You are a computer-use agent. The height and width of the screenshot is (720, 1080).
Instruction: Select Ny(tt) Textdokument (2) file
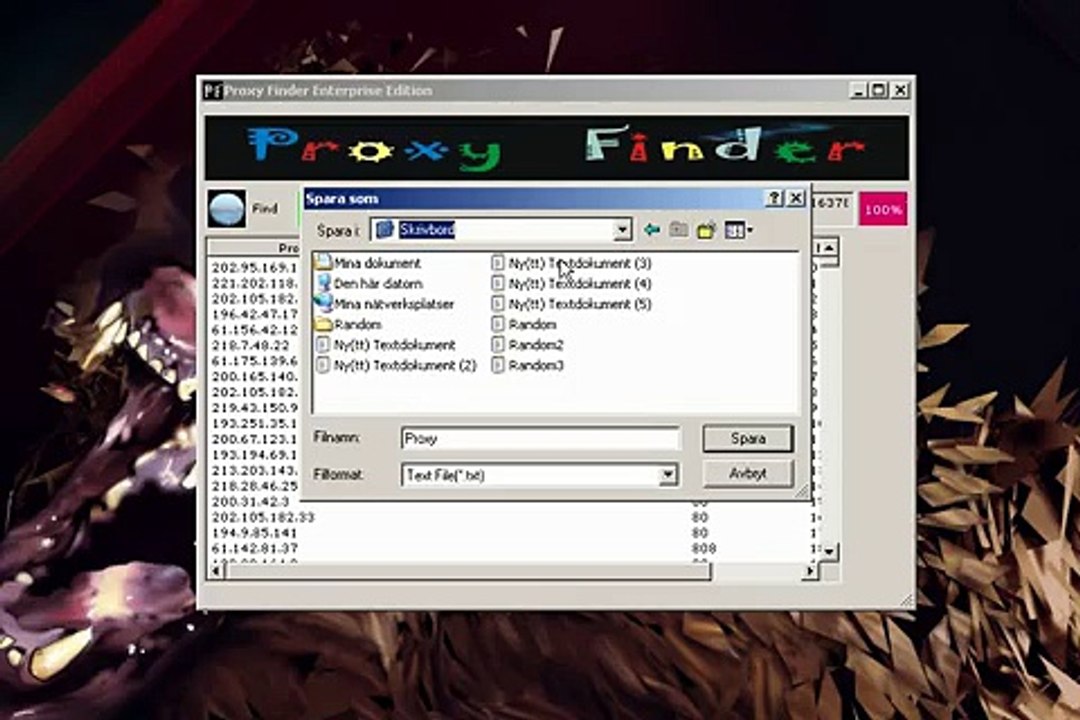click(396, 365)
